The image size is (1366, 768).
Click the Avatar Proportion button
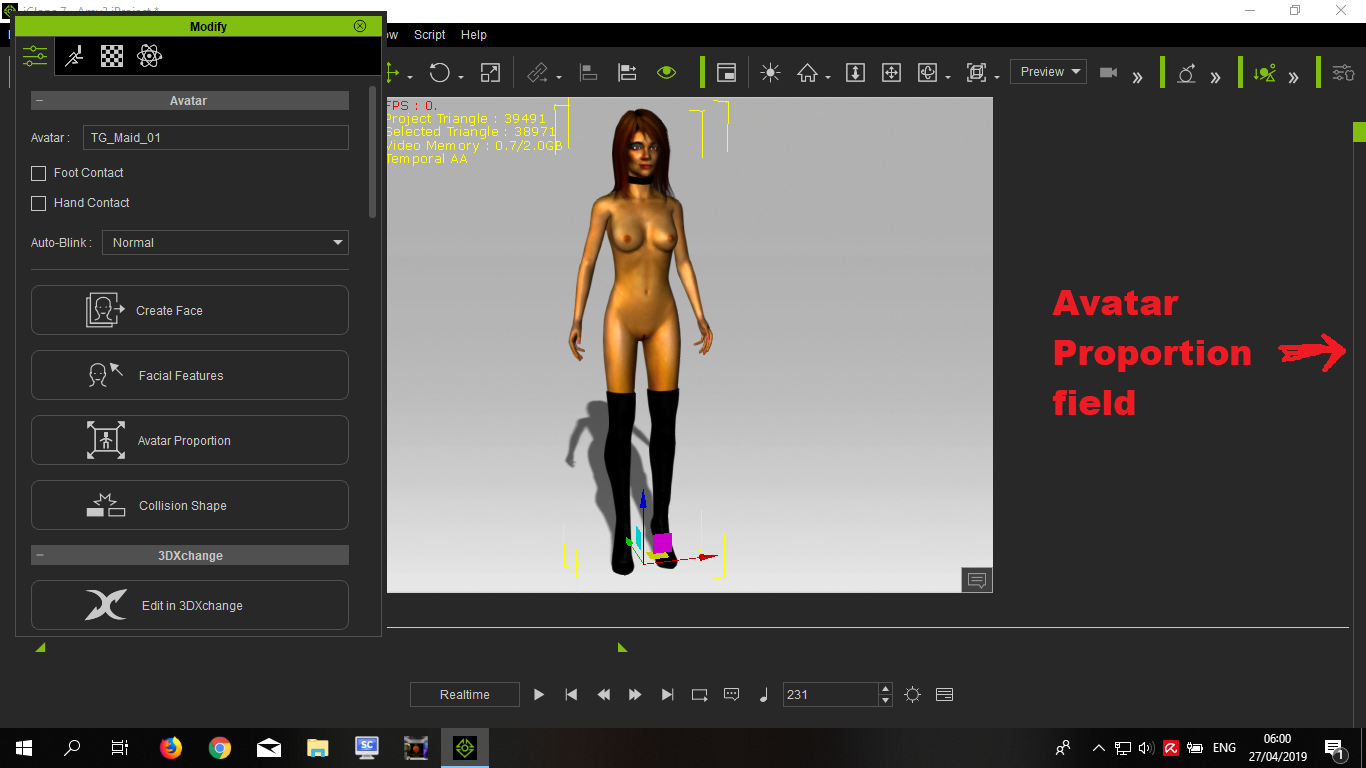(x=190, y=440)
